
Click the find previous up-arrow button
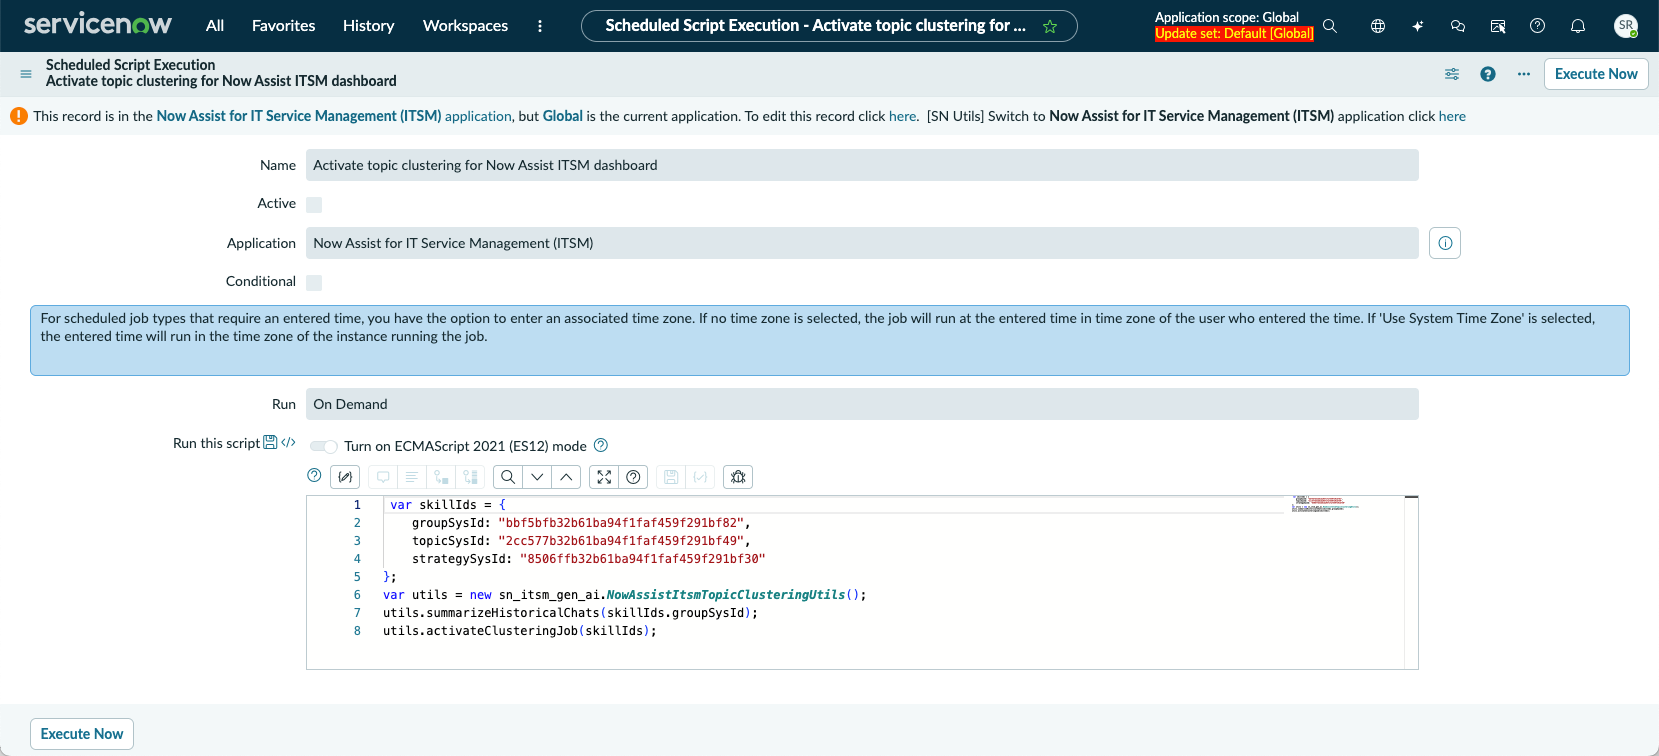point(566,477)
